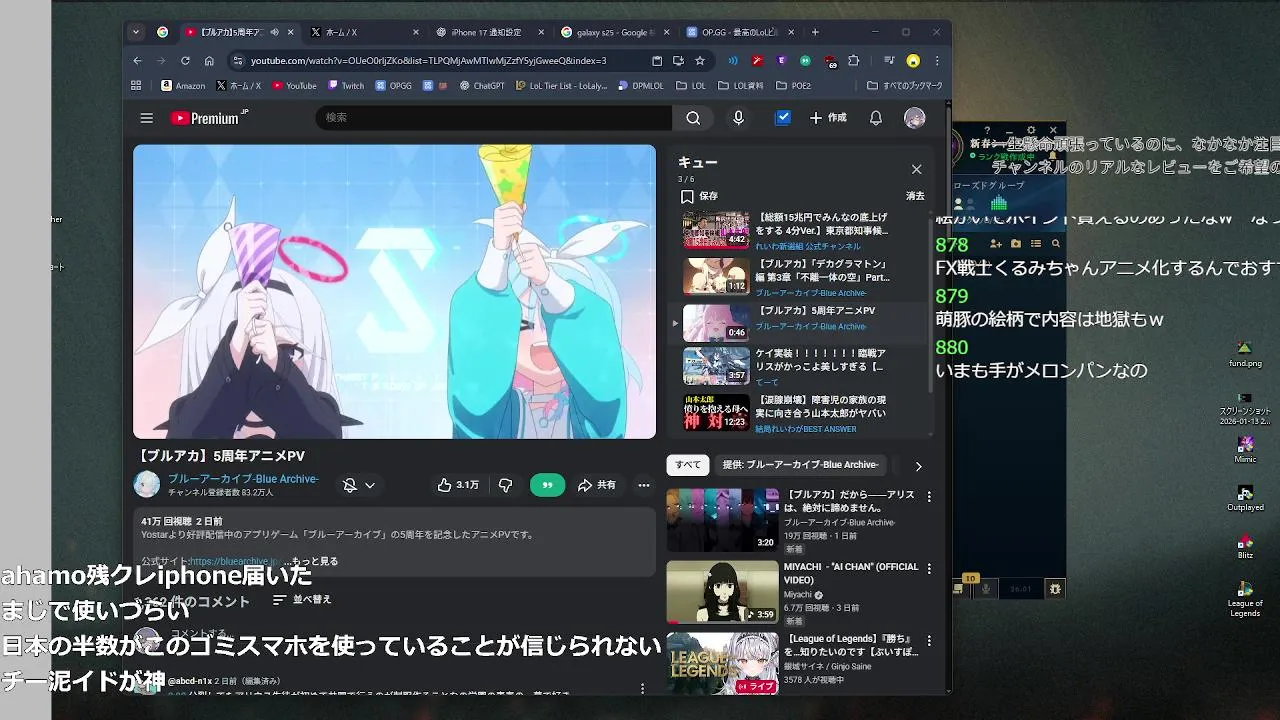1280x720 pixels.
Task: Switch to iPhone 17 通知設定 tab
Action: click(488, 32)
